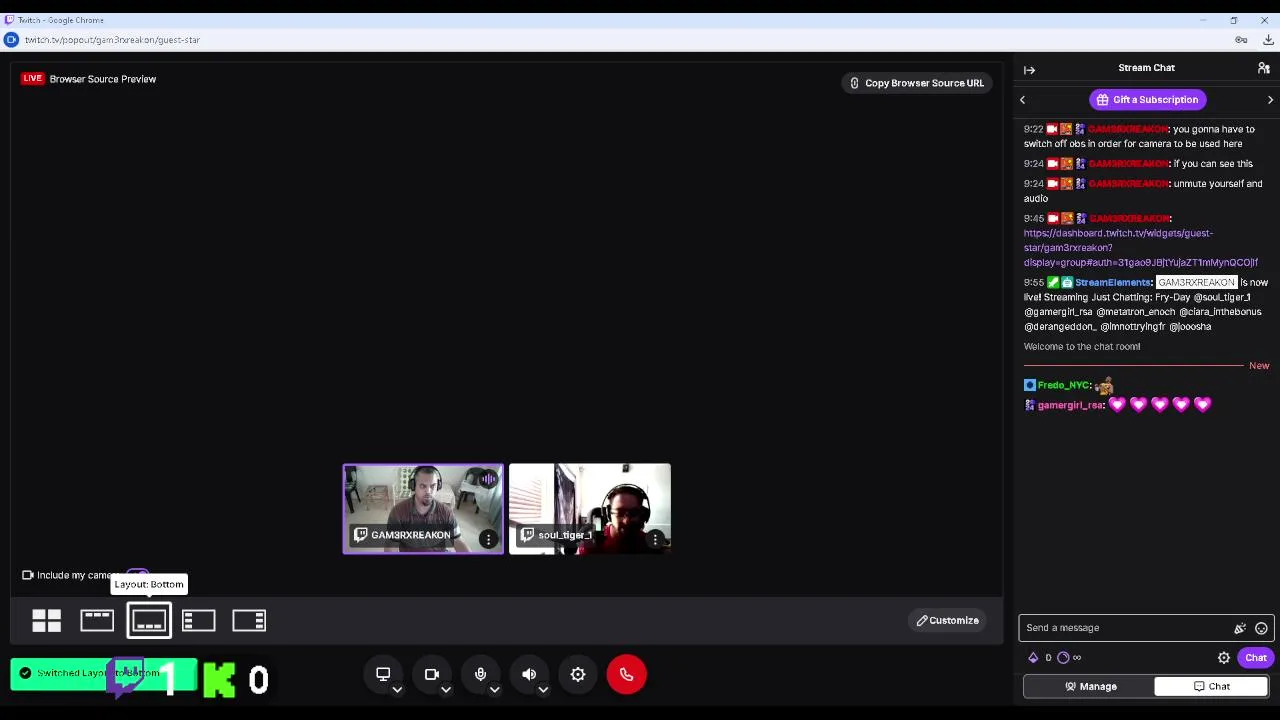The width and height of the screenshot is (1280, 720).
Task: Click the Chrome download icon
Action: [1268, 40]
